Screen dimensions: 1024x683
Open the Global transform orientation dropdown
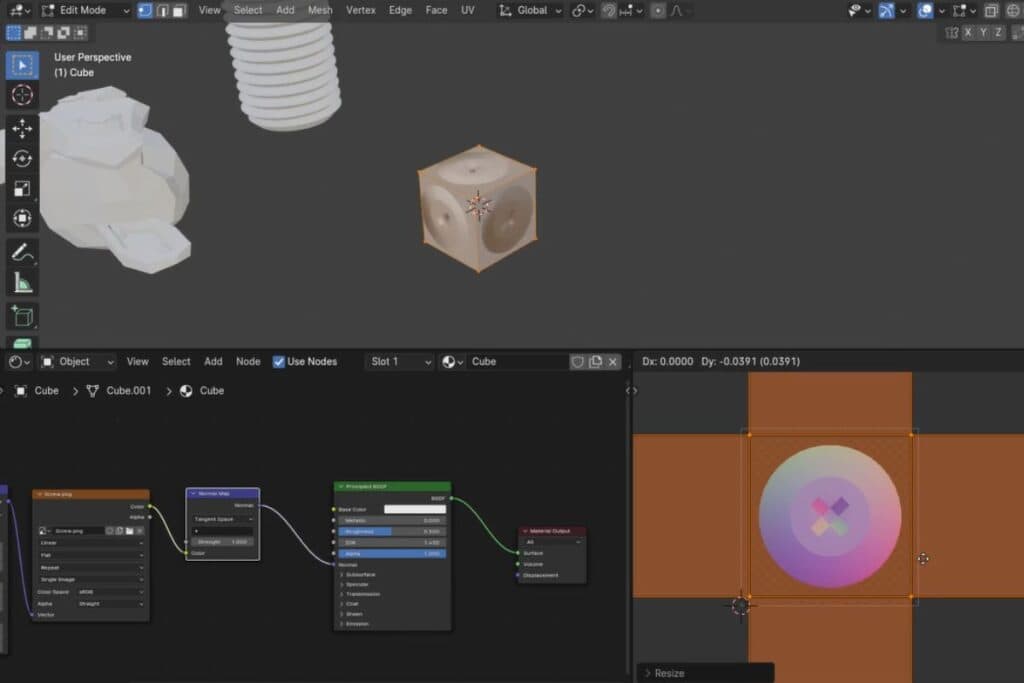[530, 10]
